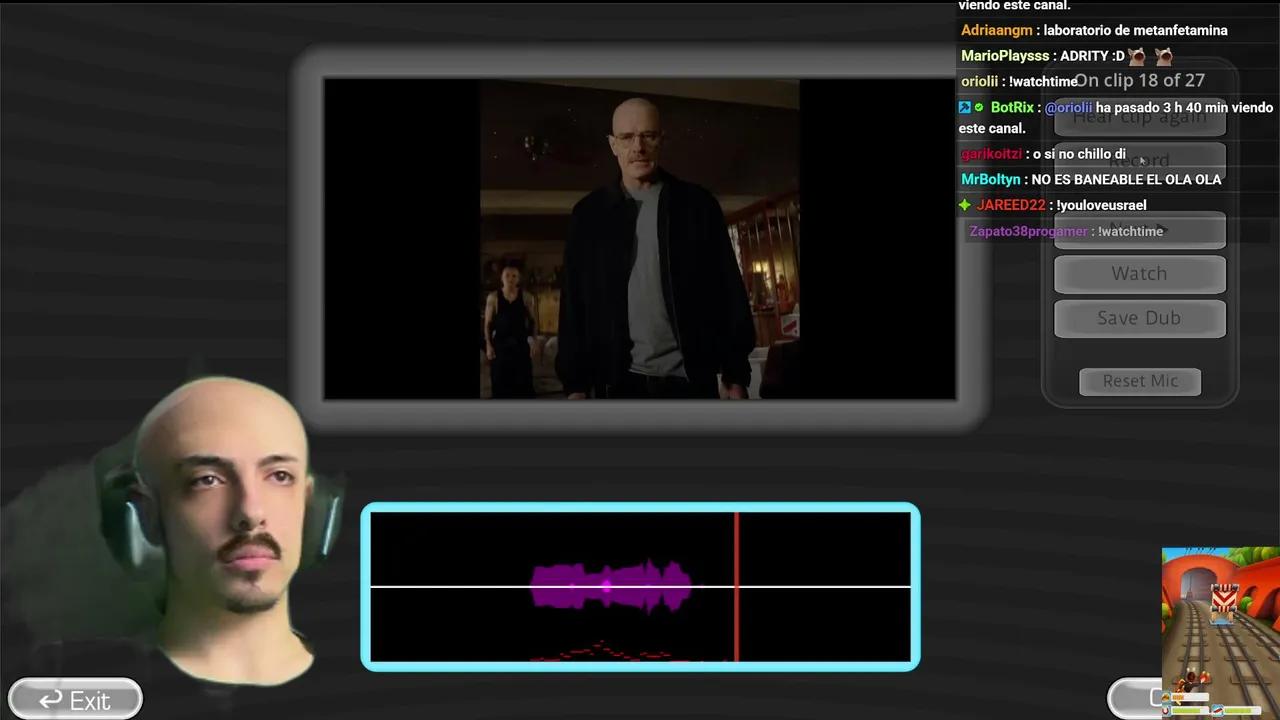1280x720 pixels.
Task: Click the blue badge icon beside BotRix
Action: tap(965, 107)
